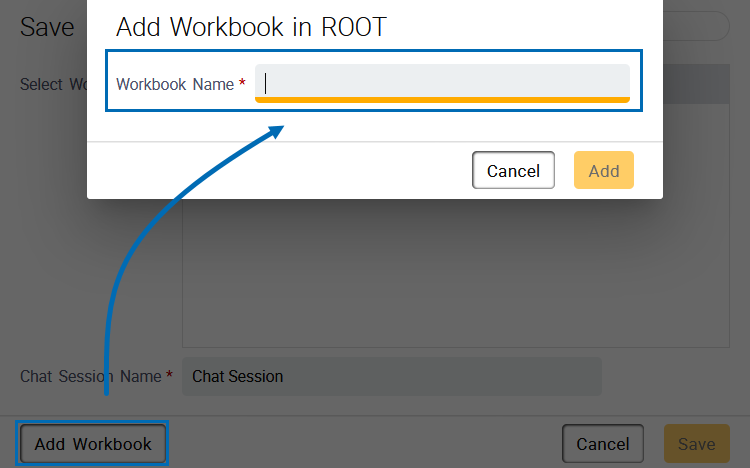The image size is (750, 468).
Task: Click the 'Add Workbook in ROOT' title
Action: coord(251,27)
